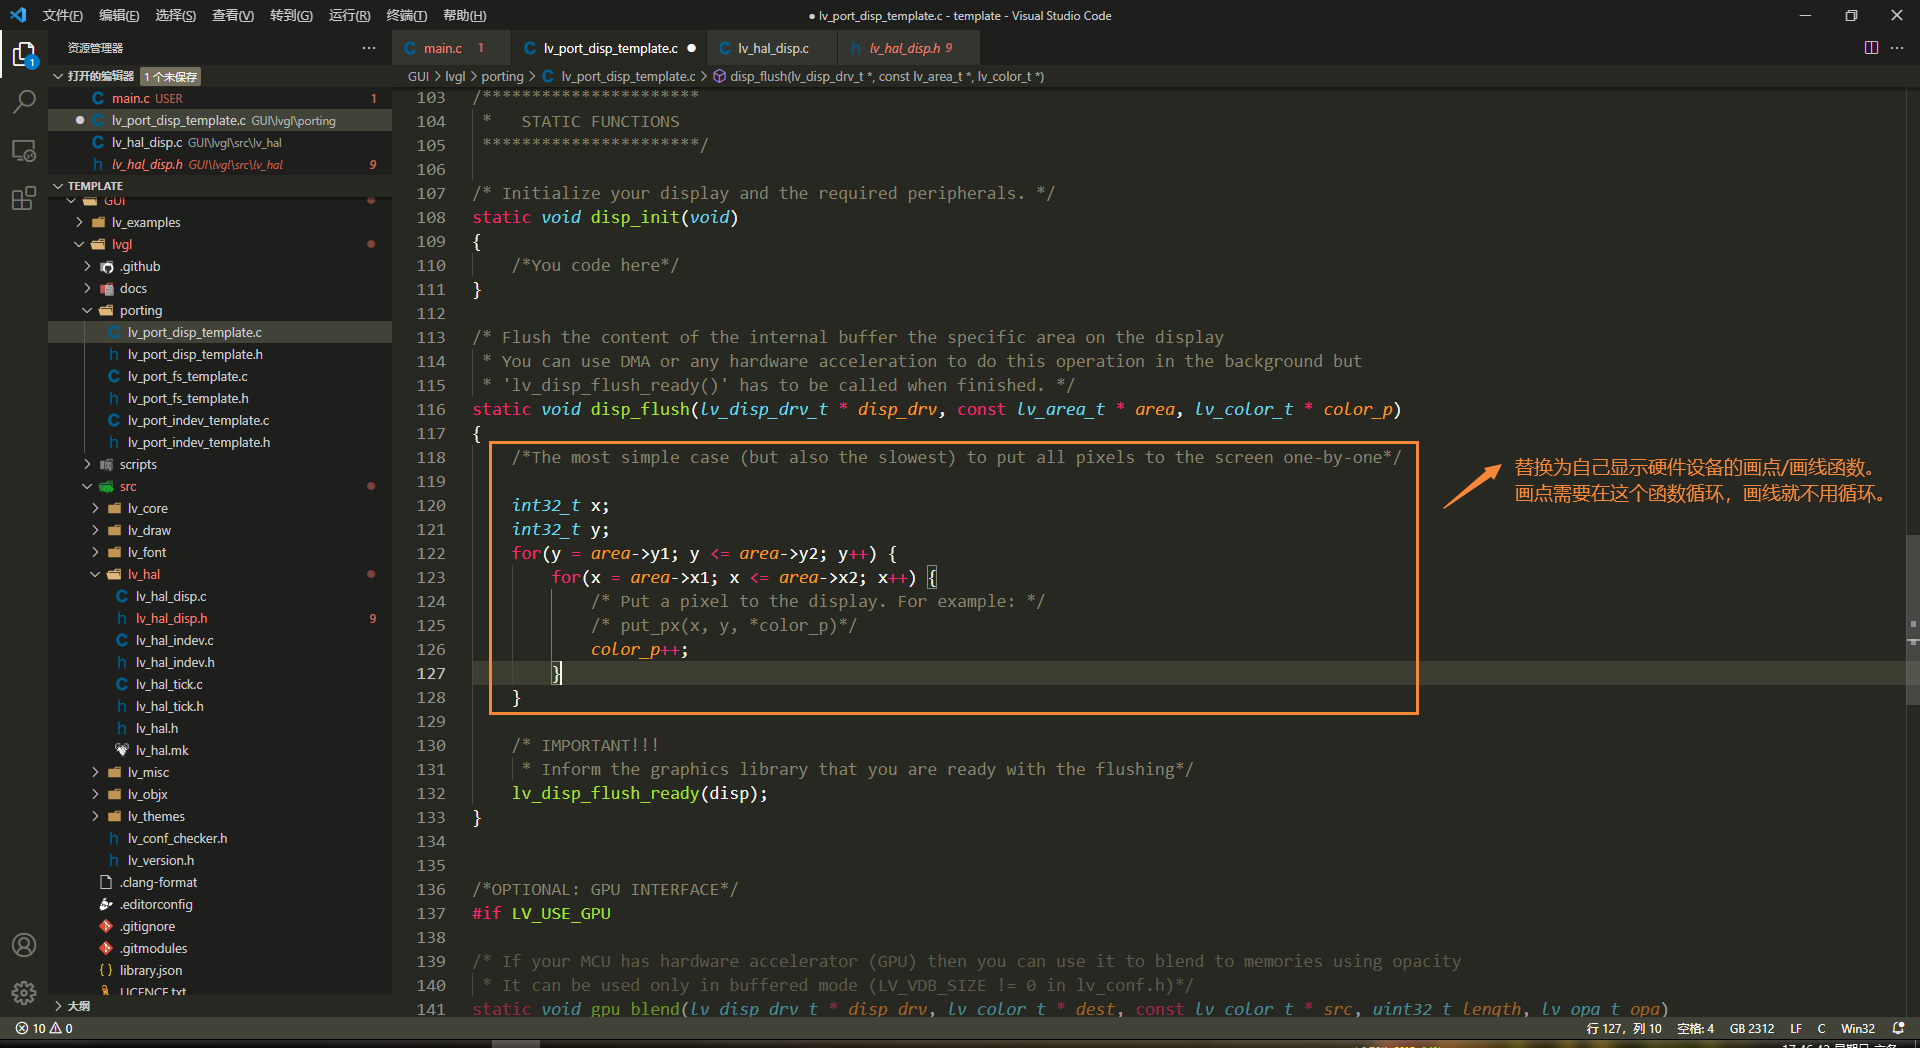Click the lv_disp_flush_ready(disp) code line
This screenshot has height=1048, width=1920.
(640, 793)
